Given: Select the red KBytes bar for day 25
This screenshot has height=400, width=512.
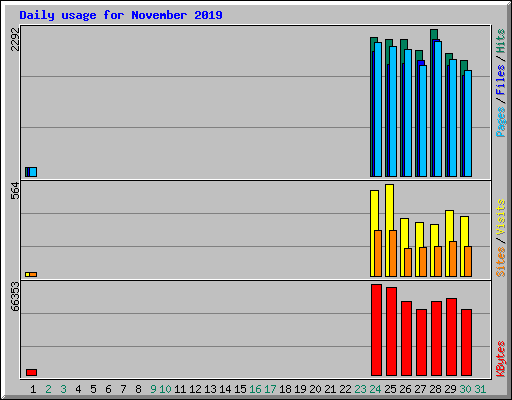Looking at the screenshot, I should click(x=391, y=331).
